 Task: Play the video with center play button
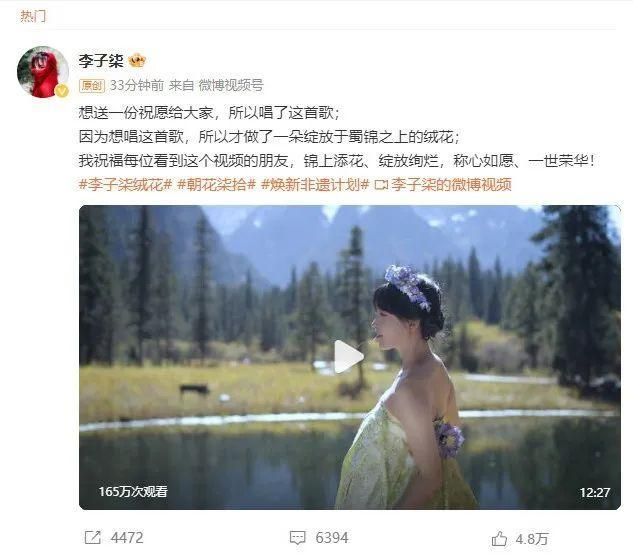[349, 357]
